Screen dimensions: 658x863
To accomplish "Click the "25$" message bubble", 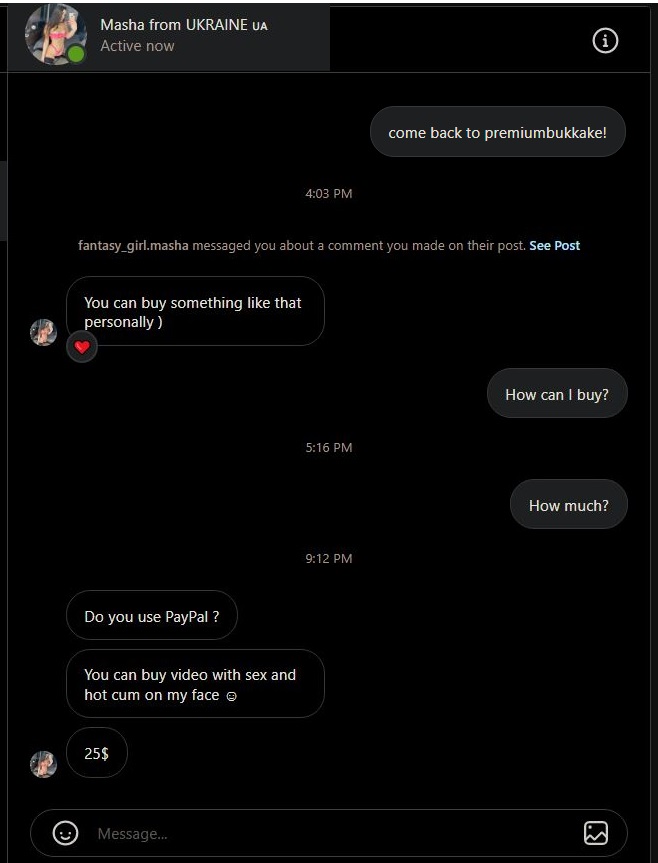I will [x=96, y=753].
